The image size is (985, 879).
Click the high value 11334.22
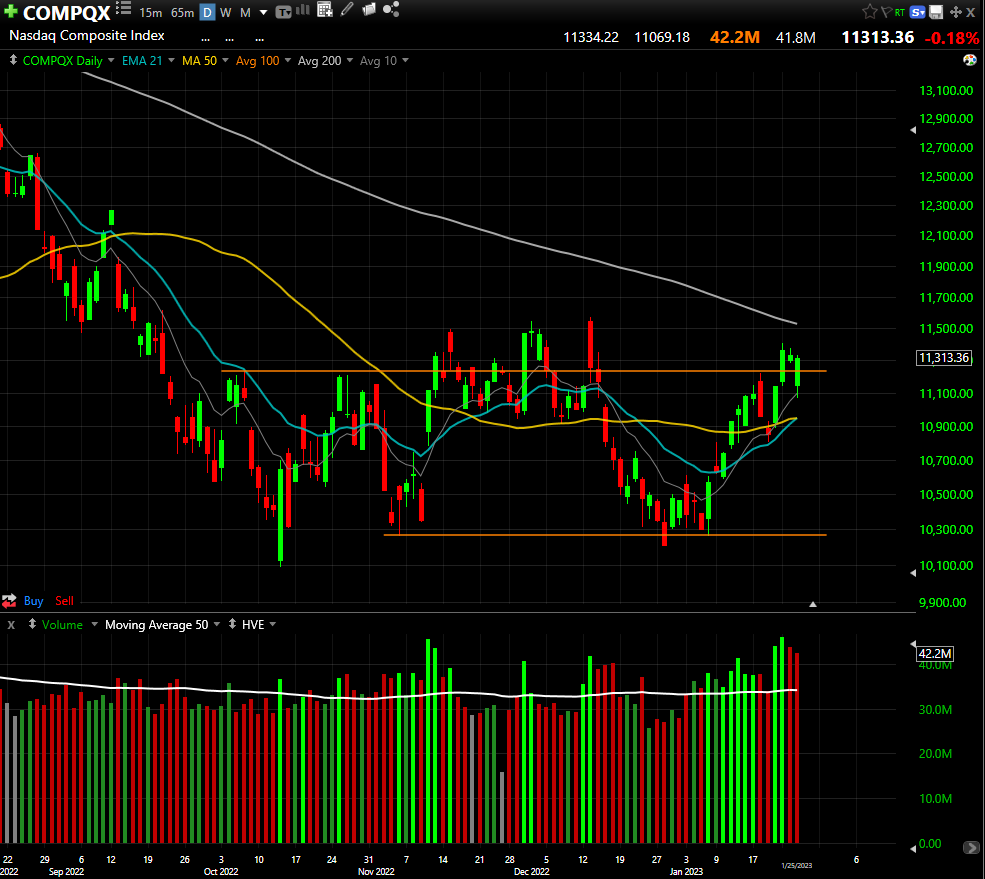click(x=590, y=37)
